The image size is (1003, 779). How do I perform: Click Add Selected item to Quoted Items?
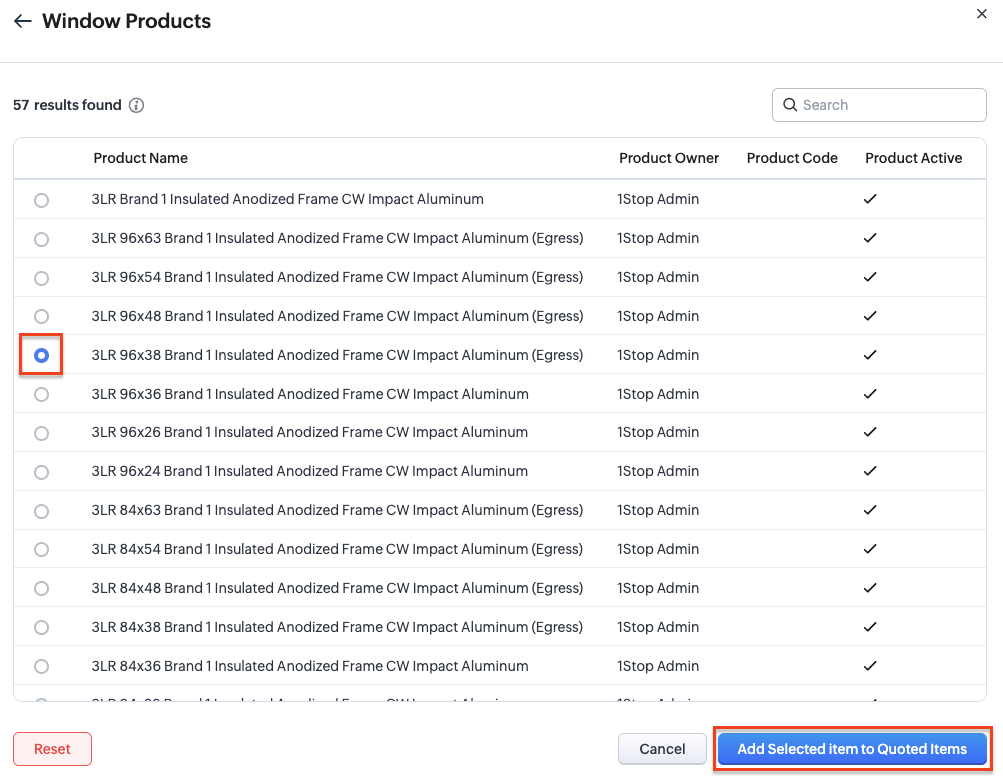click(851, 749)
